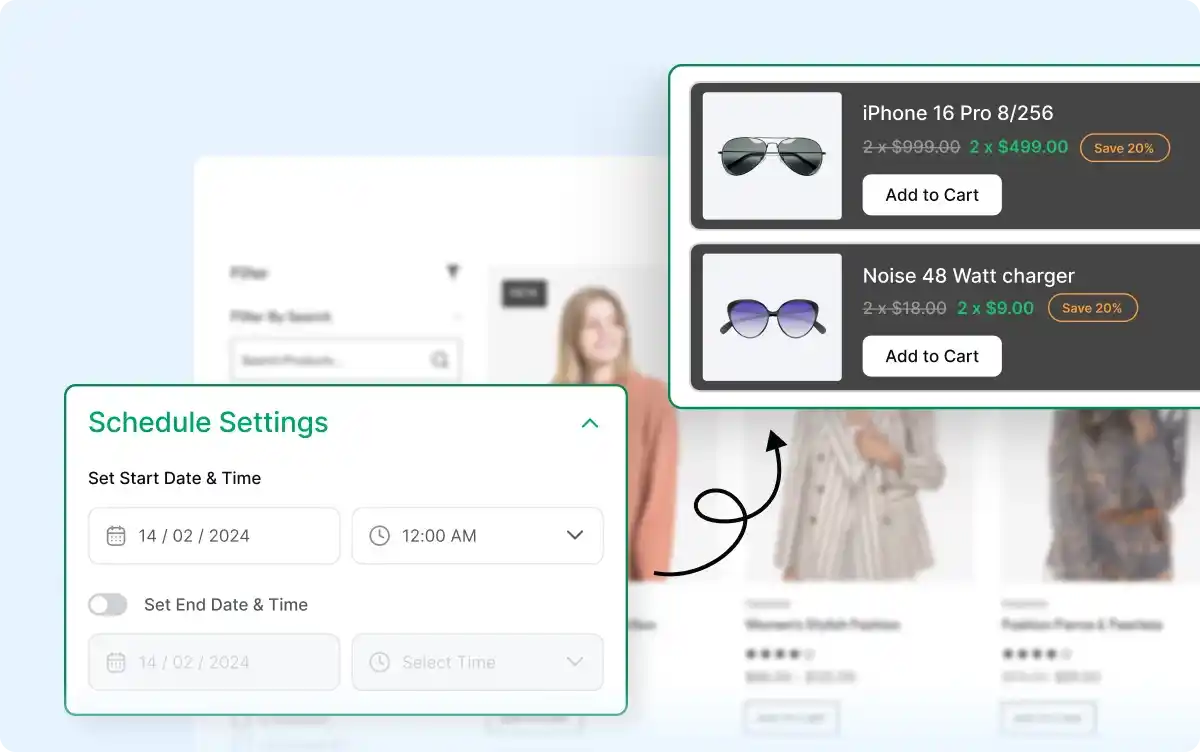
Task: Enable the Set End Date & Time toggle
Action: point(108,604)
